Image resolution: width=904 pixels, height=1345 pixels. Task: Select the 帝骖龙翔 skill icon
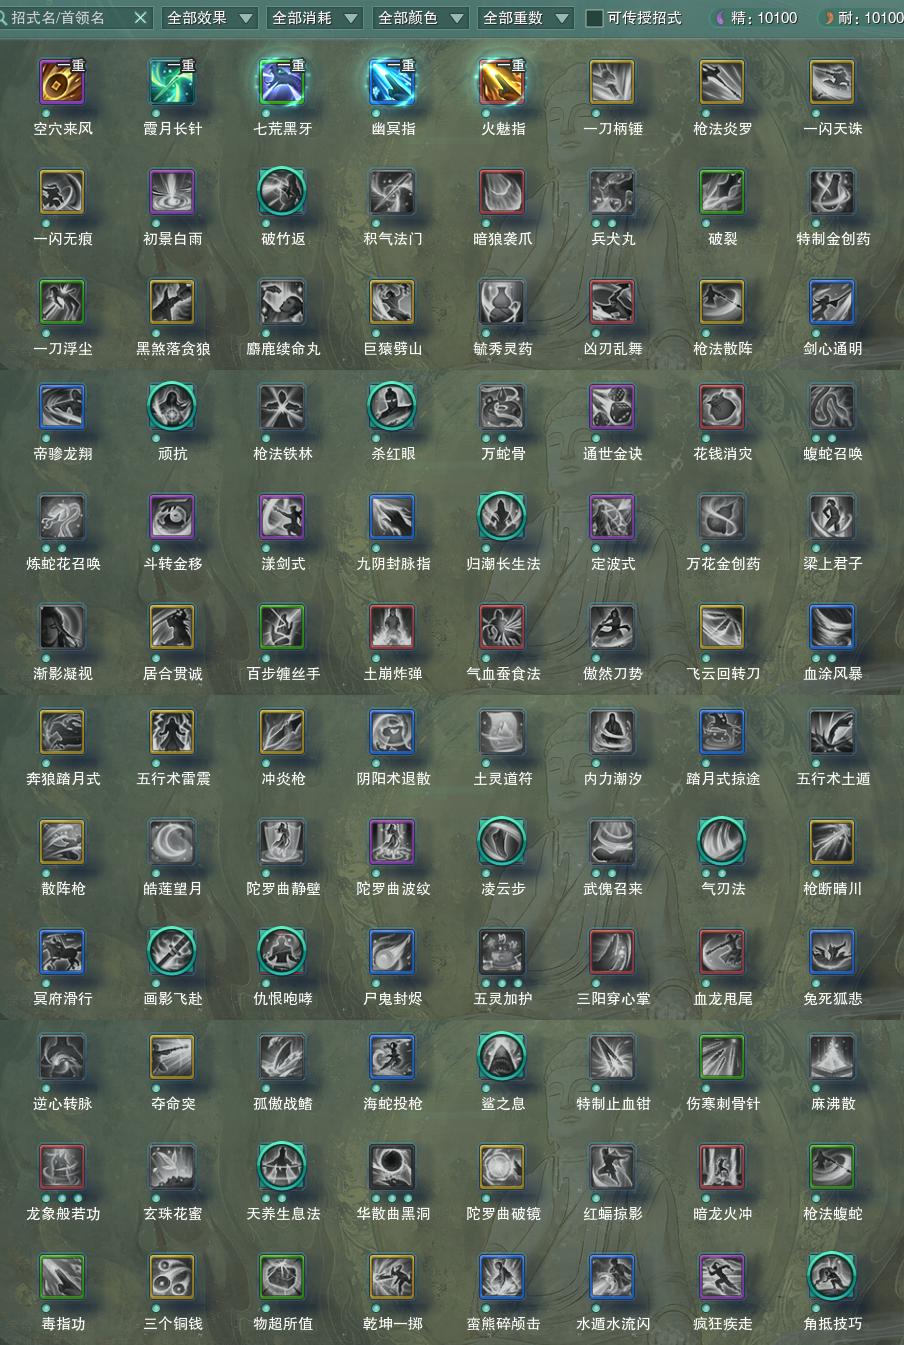click(62, 406)
